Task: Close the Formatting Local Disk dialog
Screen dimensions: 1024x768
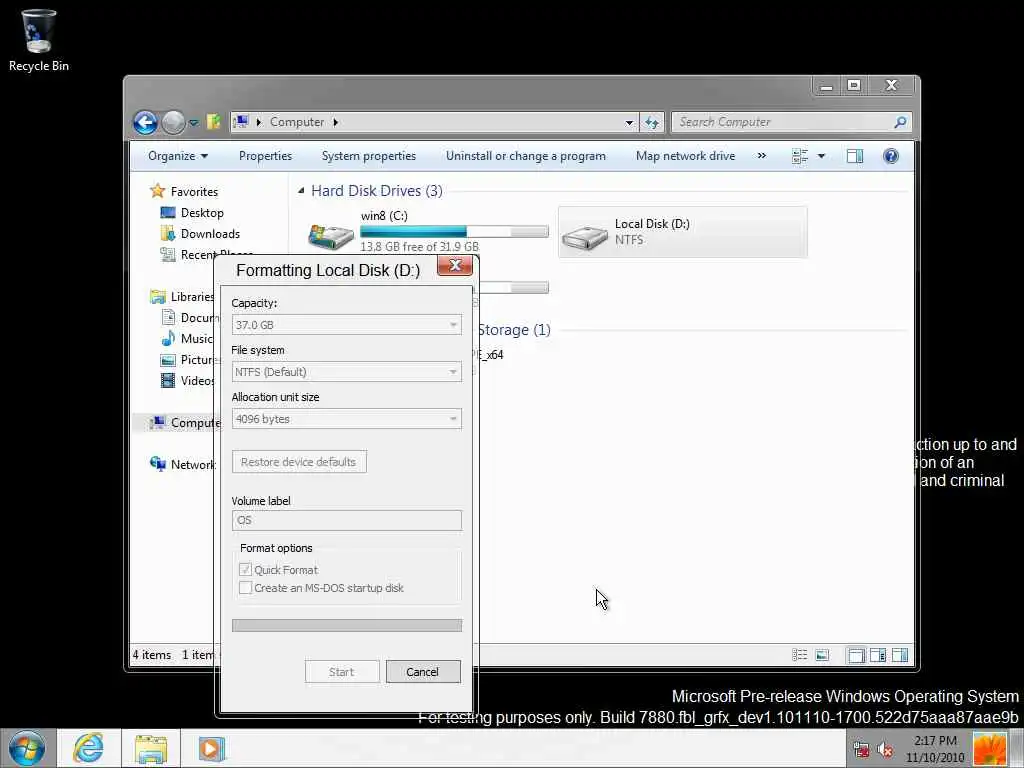Action: (x=455, y=265)
